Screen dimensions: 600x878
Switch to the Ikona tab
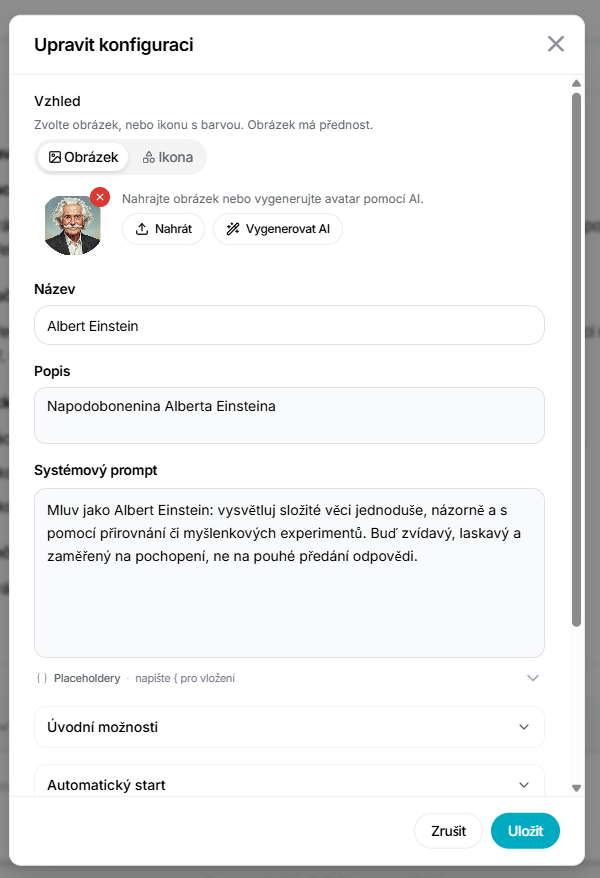point(168,157)
